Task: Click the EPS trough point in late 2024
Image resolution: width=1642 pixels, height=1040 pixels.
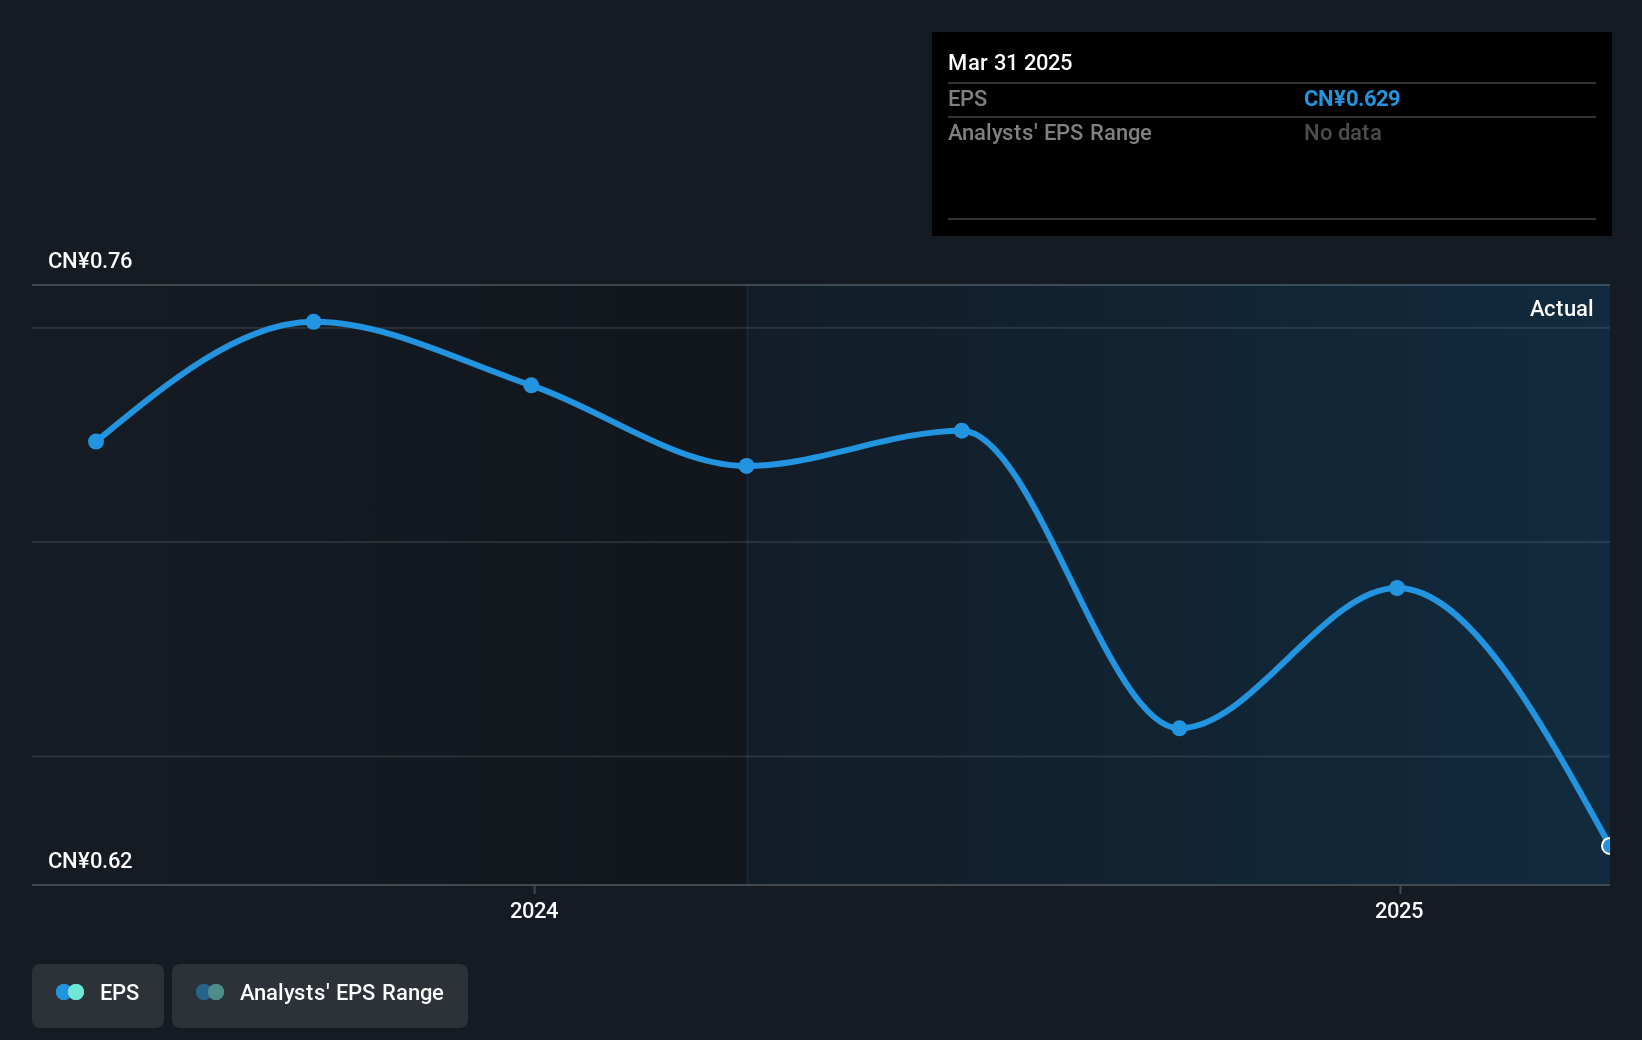Action: pos(1180,728)
